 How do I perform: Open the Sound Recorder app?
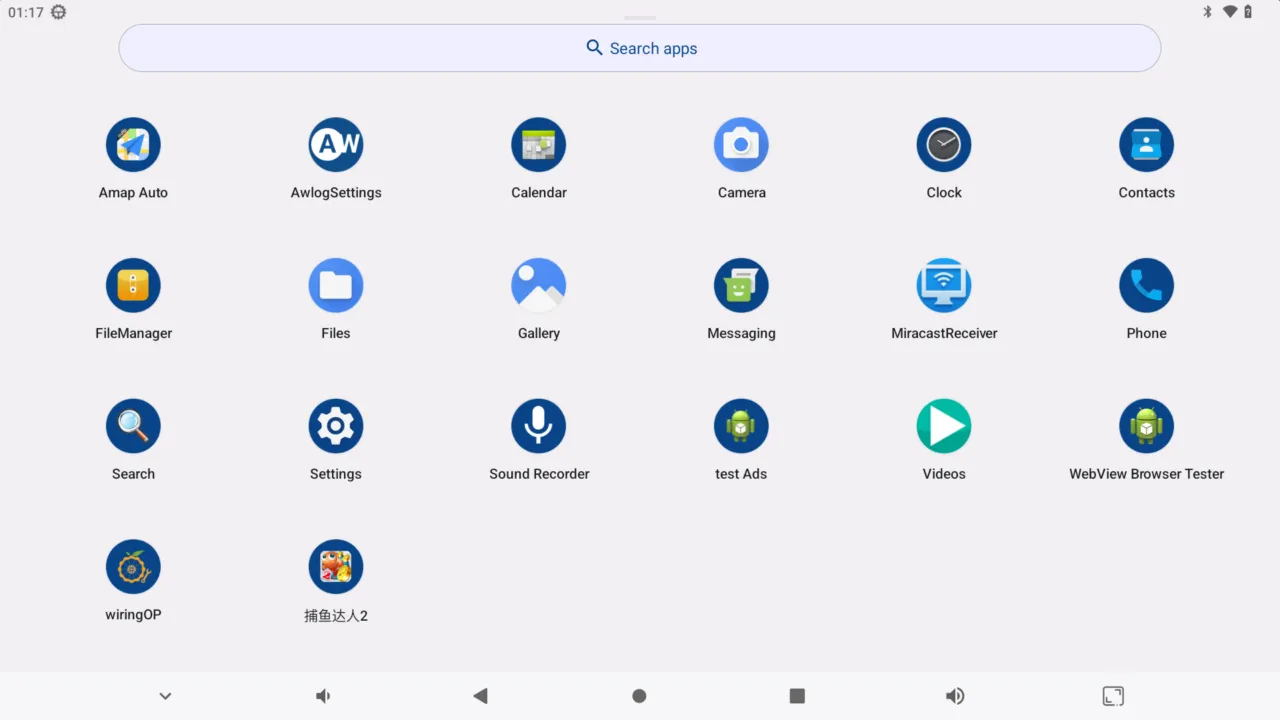pos(538,425)
